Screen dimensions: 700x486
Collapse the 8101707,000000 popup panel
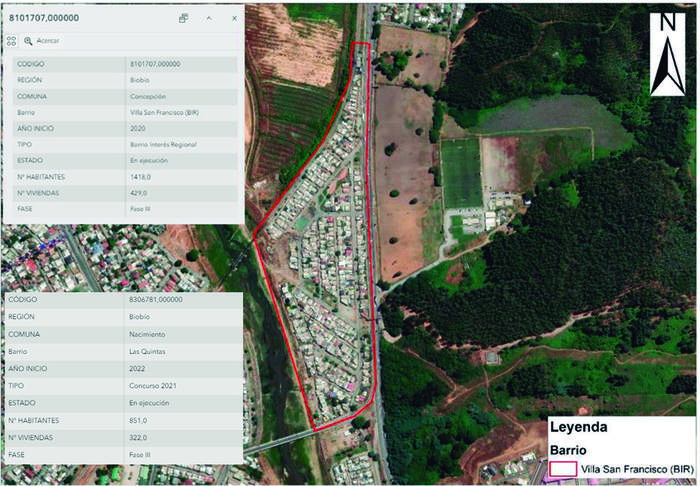pos(209,18)
